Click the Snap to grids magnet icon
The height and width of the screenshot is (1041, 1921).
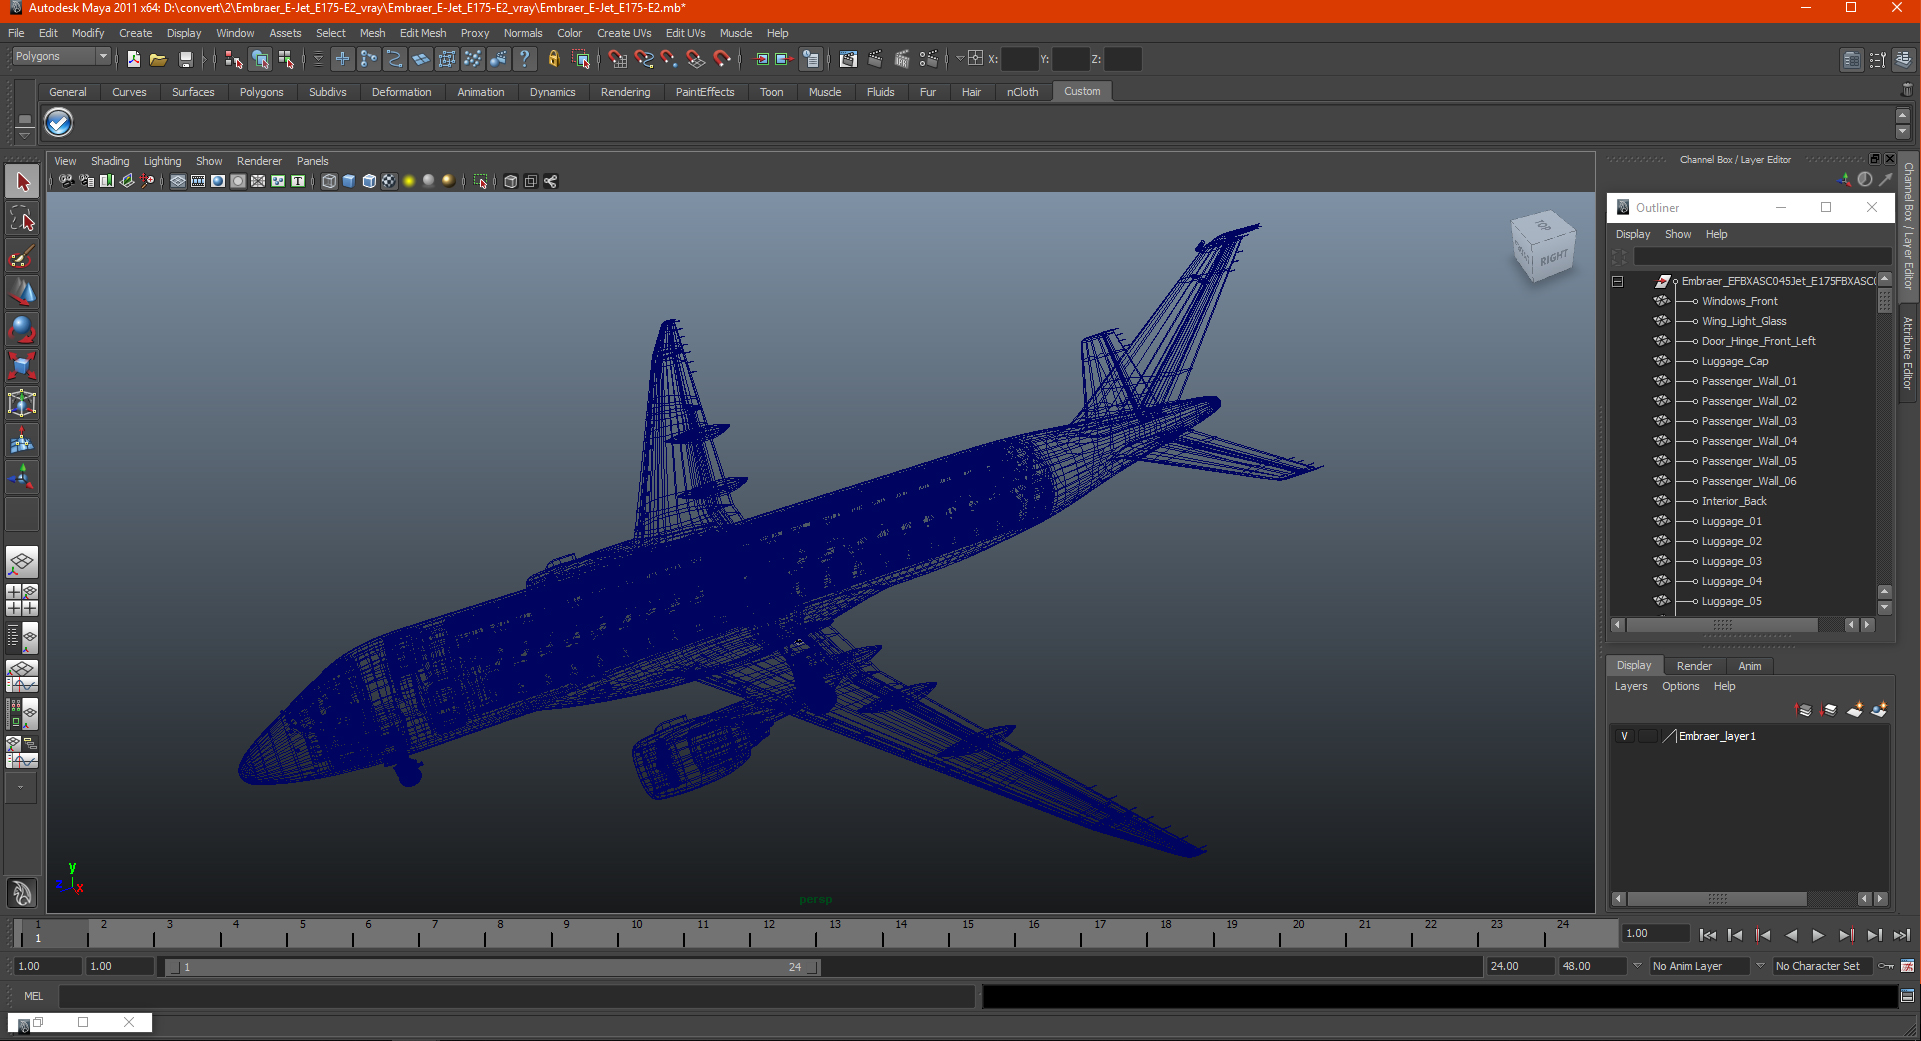click(x=617, y=59)
